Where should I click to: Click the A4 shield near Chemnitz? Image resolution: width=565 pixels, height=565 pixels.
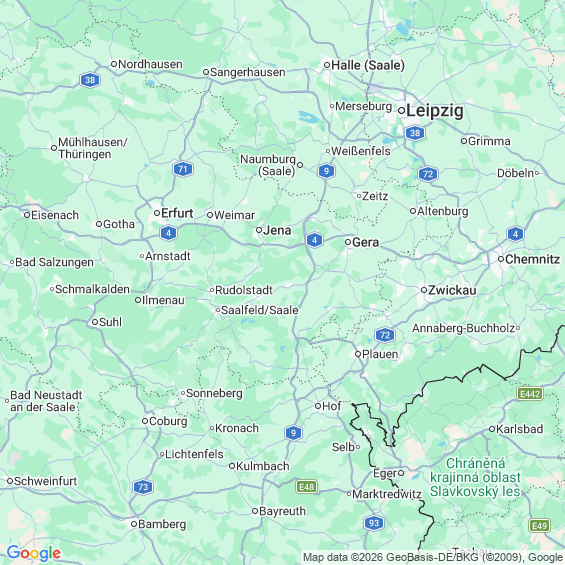pyautogui.click(x=515, y=234)
